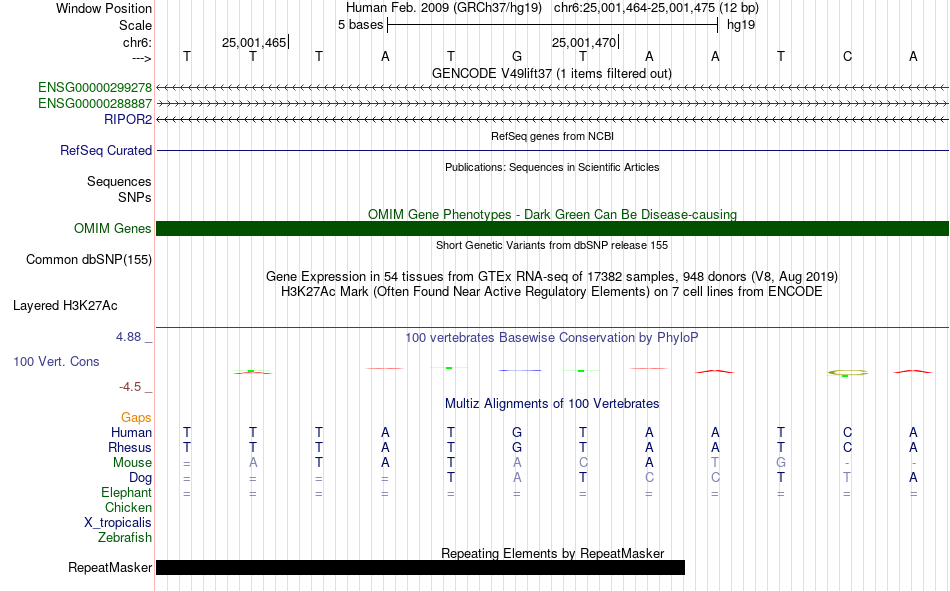The image size is (950, 591).
Task: Click the 5 bases scale bar
Action: click(x=552, y=25)
